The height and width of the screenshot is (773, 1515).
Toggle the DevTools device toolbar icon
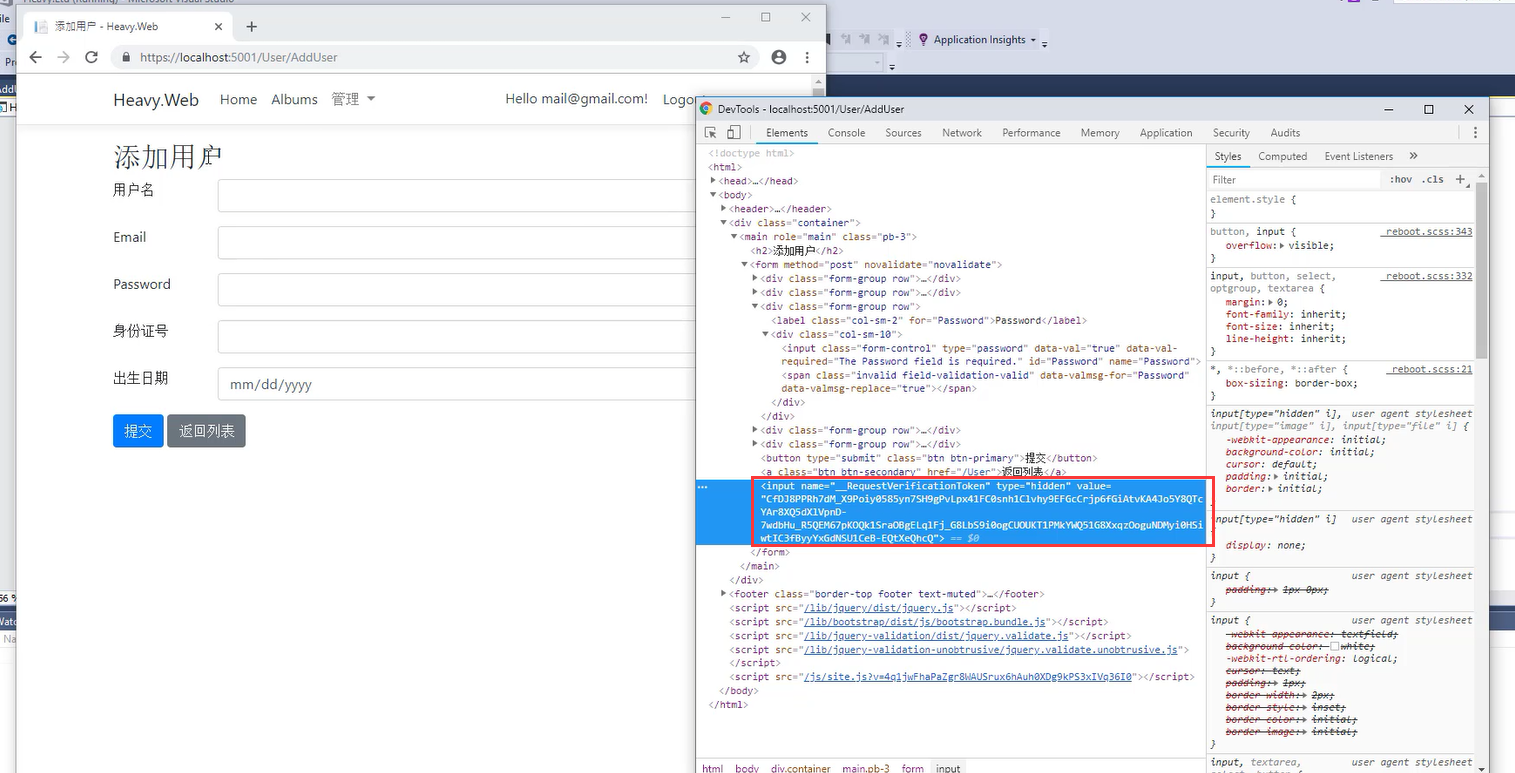click(x=733, y=132)
